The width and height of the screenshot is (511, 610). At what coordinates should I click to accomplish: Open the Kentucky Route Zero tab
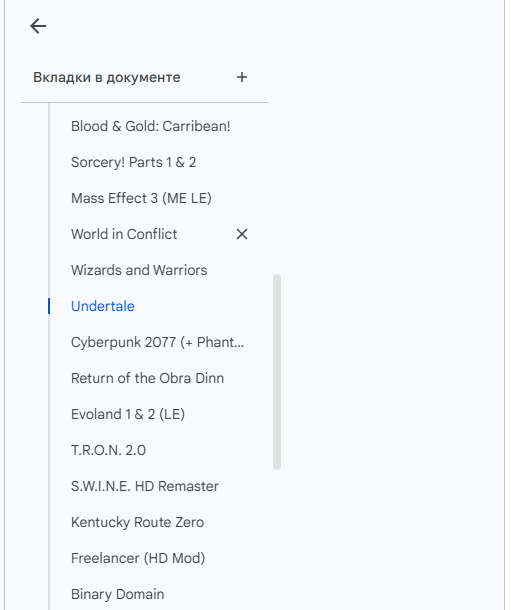[137, 522]
